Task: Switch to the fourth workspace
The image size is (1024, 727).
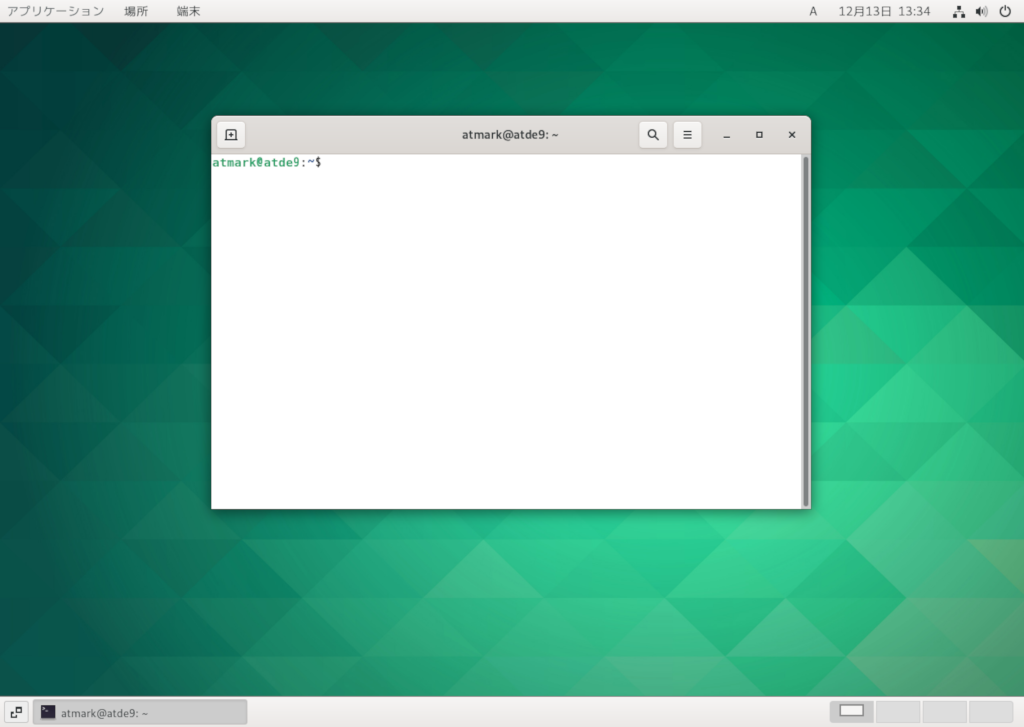Action: pyautogui.click(x=990, y=711)
